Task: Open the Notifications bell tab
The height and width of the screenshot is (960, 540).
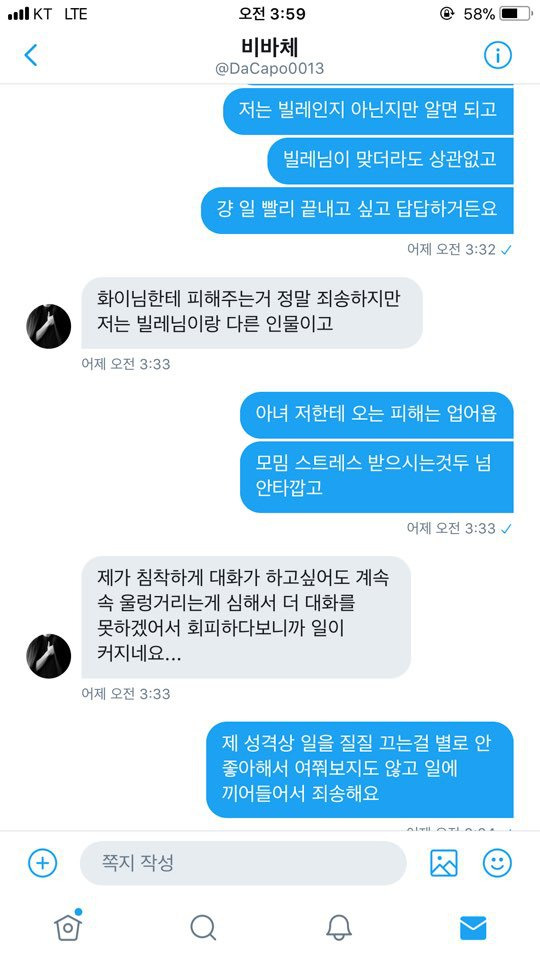Action: pos(339,928)
